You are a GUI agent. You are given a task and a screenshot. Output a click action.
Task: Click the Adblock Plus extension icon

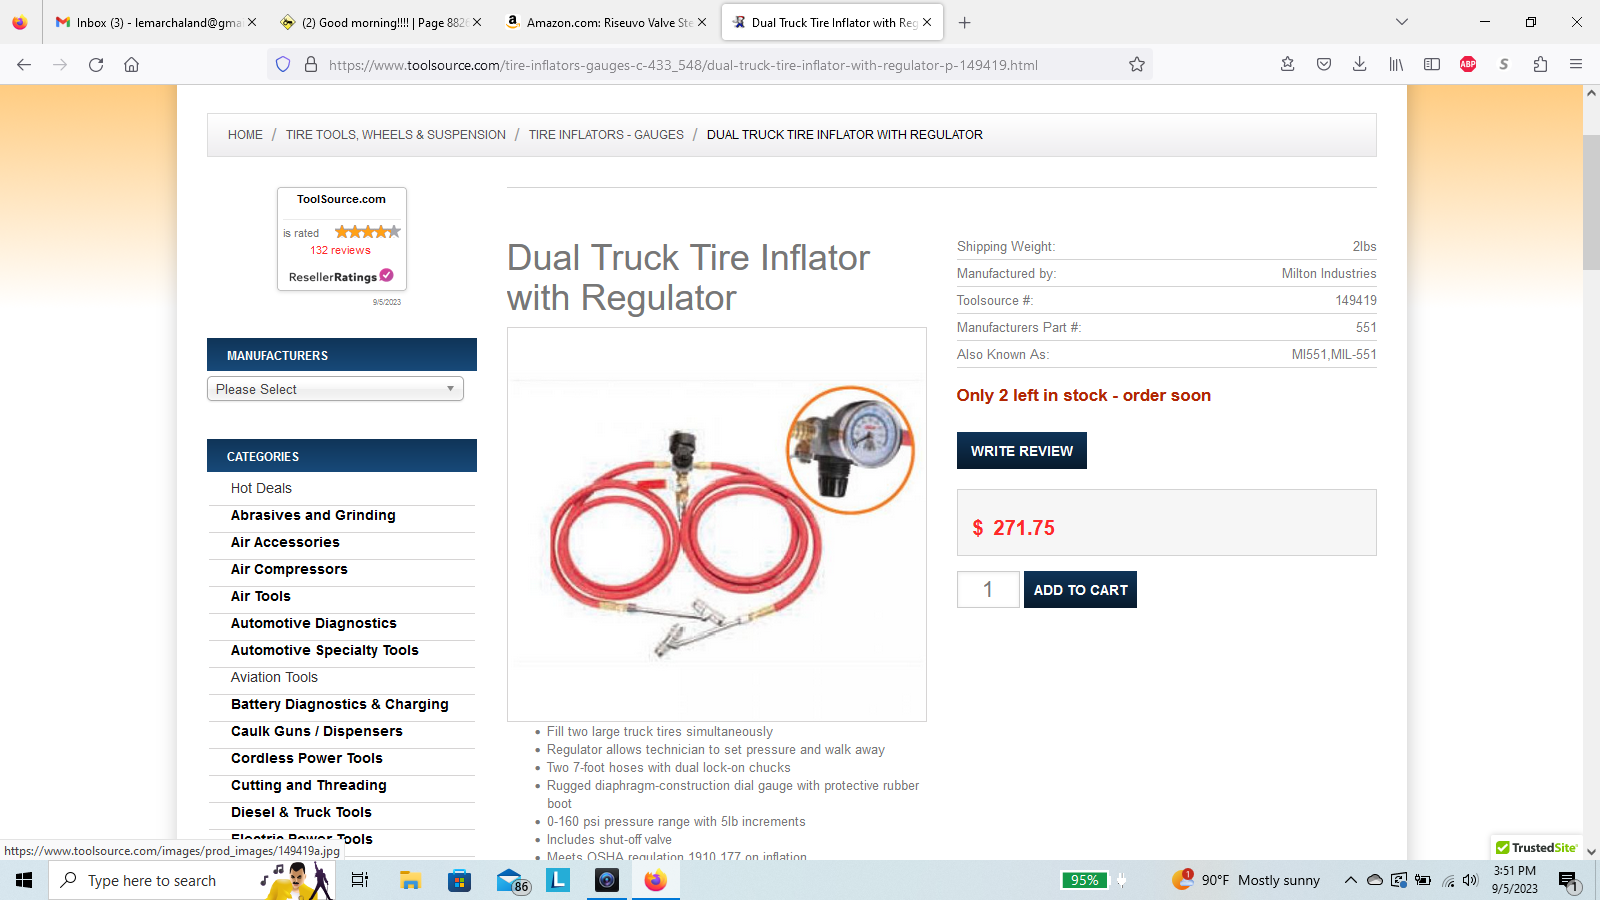point(1468,65)
